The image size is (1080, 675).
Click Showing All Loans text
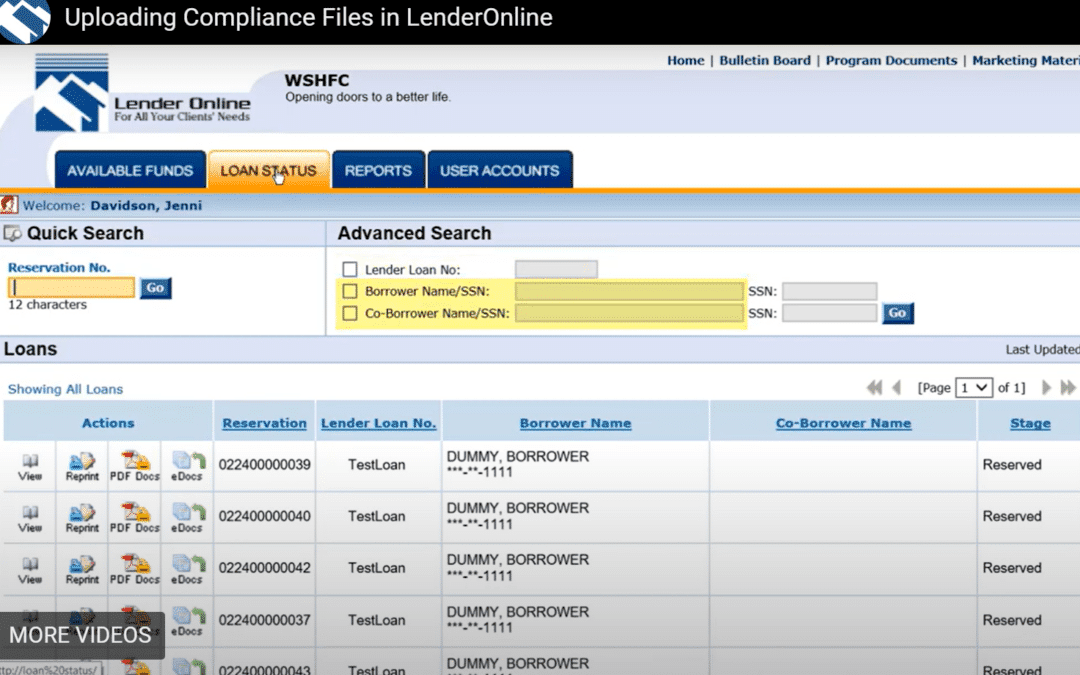tap(65, 389)
